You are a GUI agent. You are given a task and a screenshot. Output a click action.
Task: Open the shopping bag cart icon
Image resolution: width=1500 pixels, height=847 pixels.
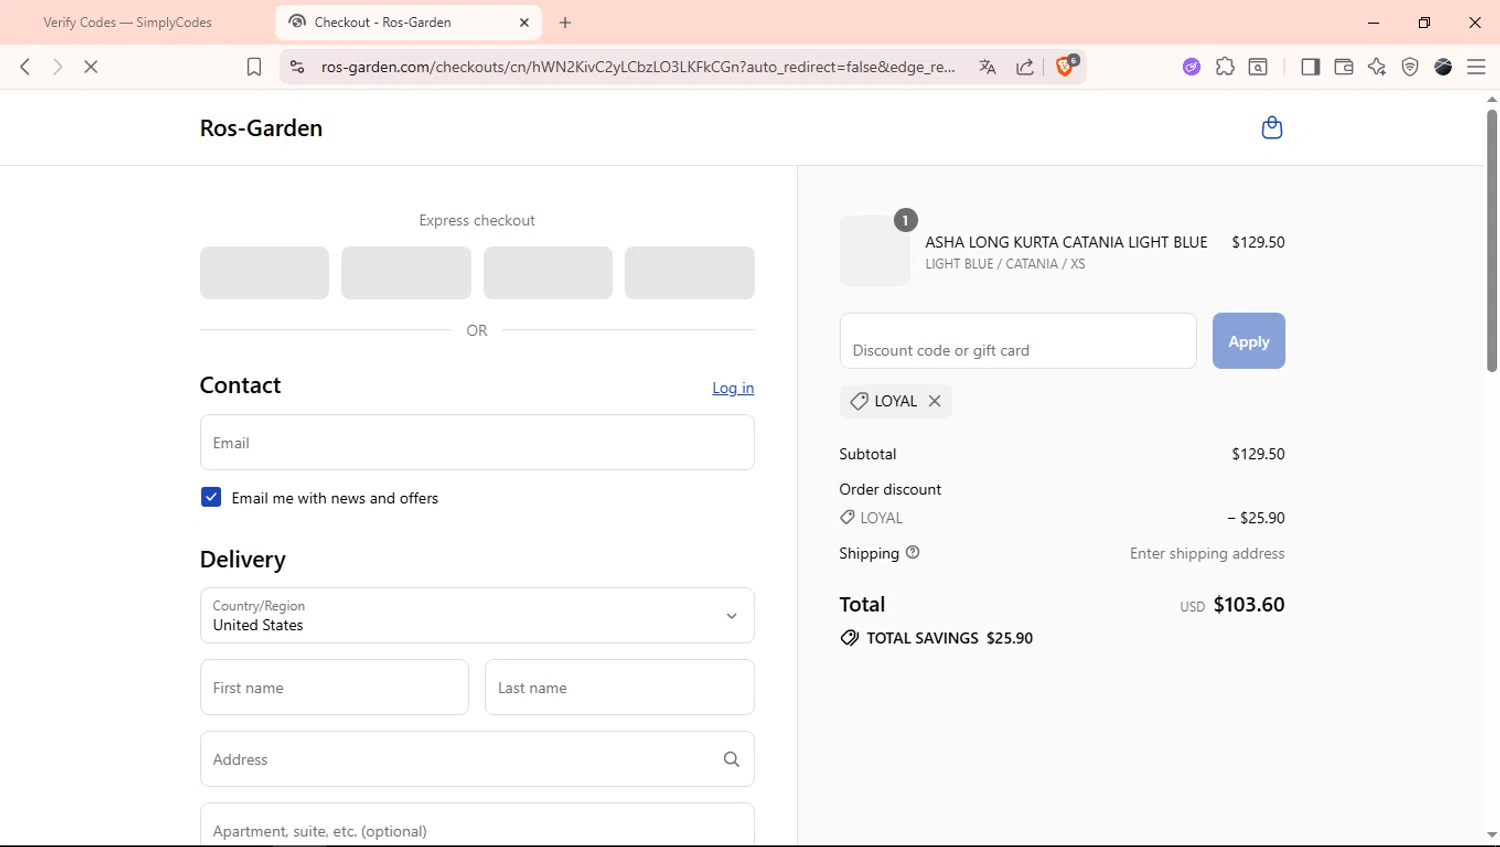[x=1272, y=127]
